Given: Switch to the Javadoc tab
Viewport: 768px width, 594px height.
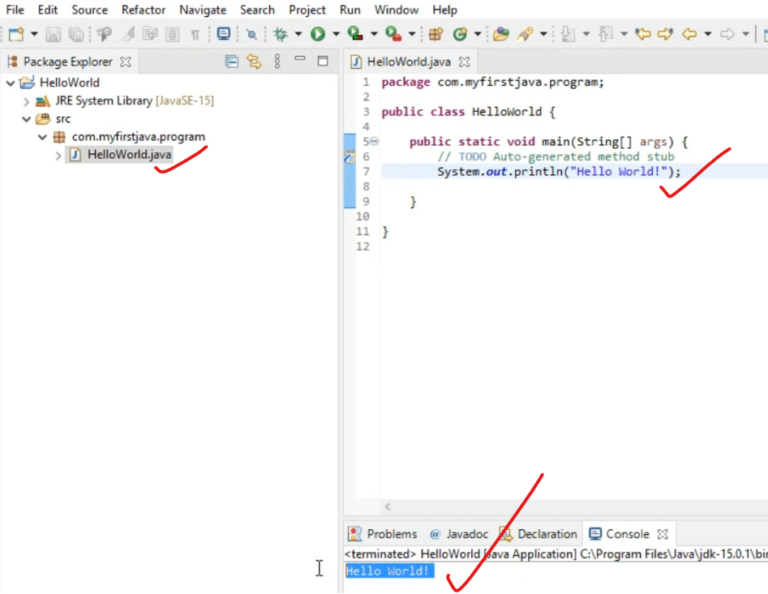Looking at the screenshot, I should 459,534.
